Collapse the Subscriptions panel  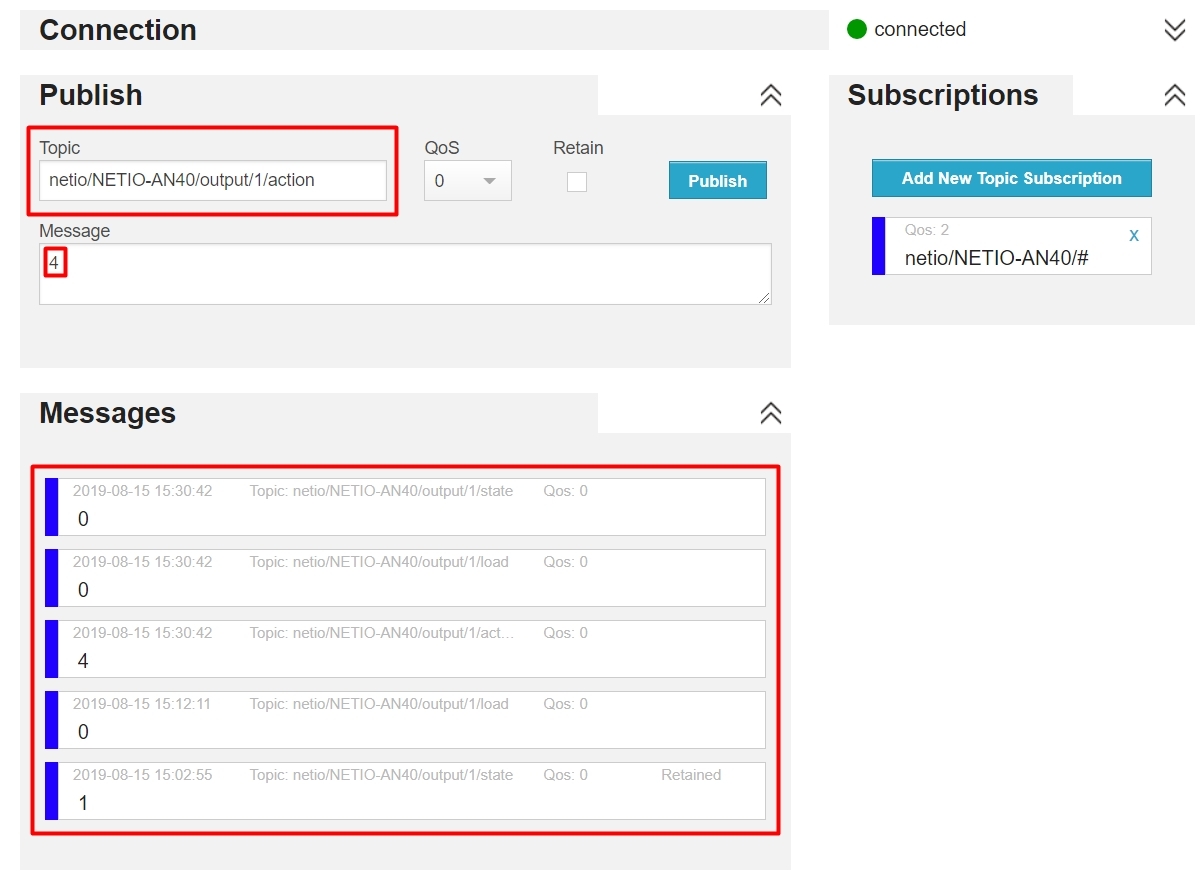point(1174,95)
